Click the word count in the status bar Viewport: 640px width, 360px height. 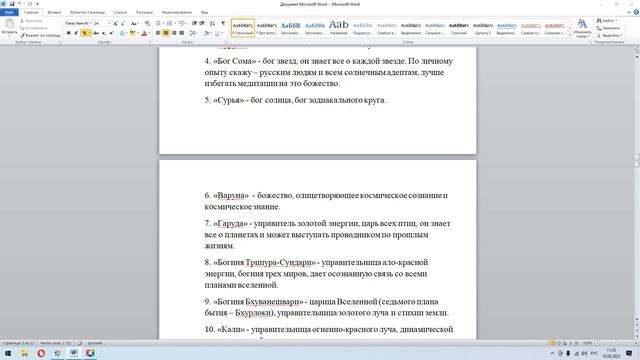[x=56, y=343]
